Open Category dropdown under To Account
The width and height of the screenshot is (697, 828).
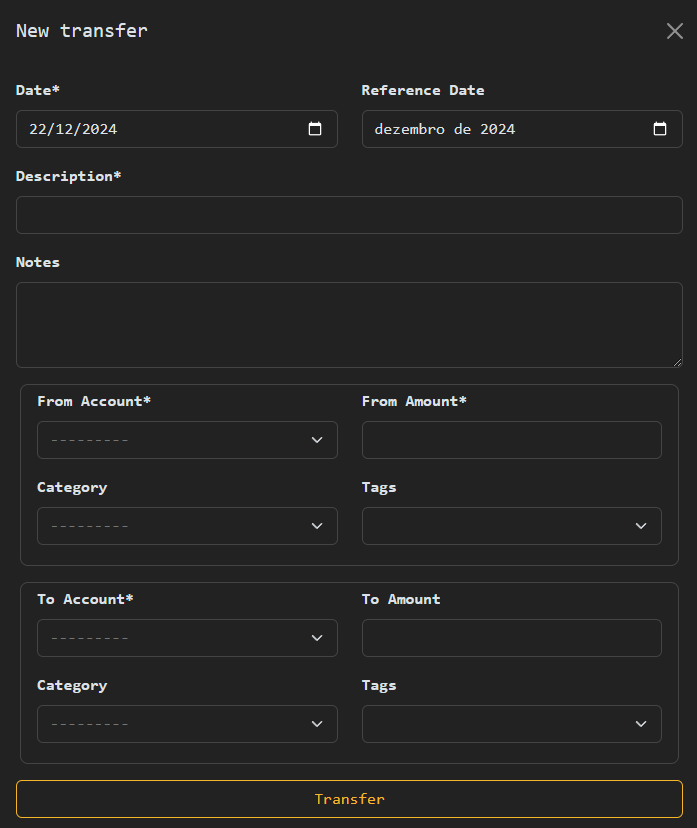coord(187,724)
